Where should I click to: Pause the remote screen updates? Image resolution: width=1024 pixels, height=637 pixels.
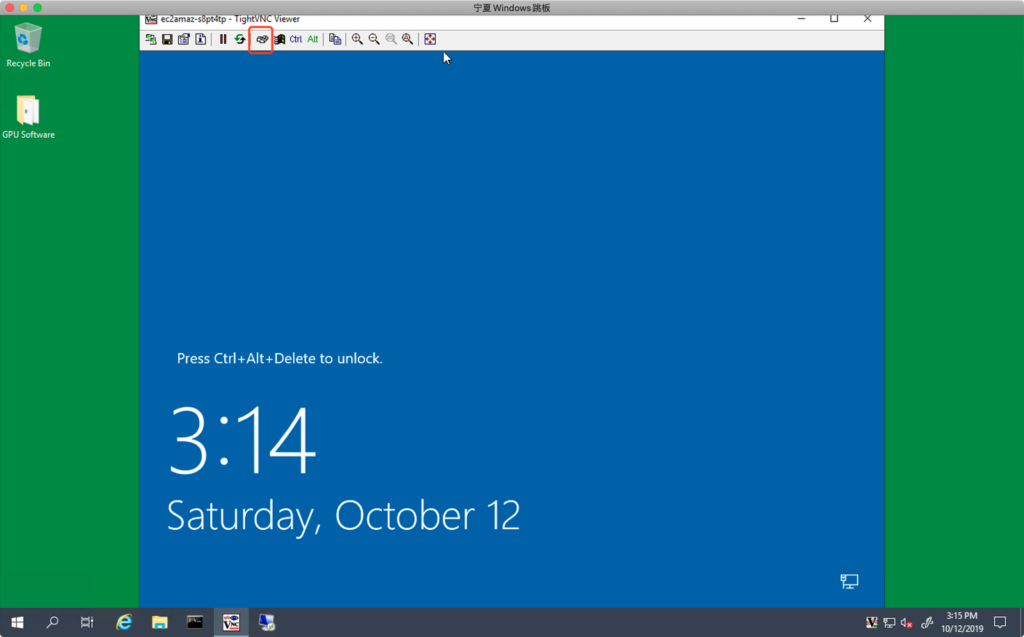[223, 39]
